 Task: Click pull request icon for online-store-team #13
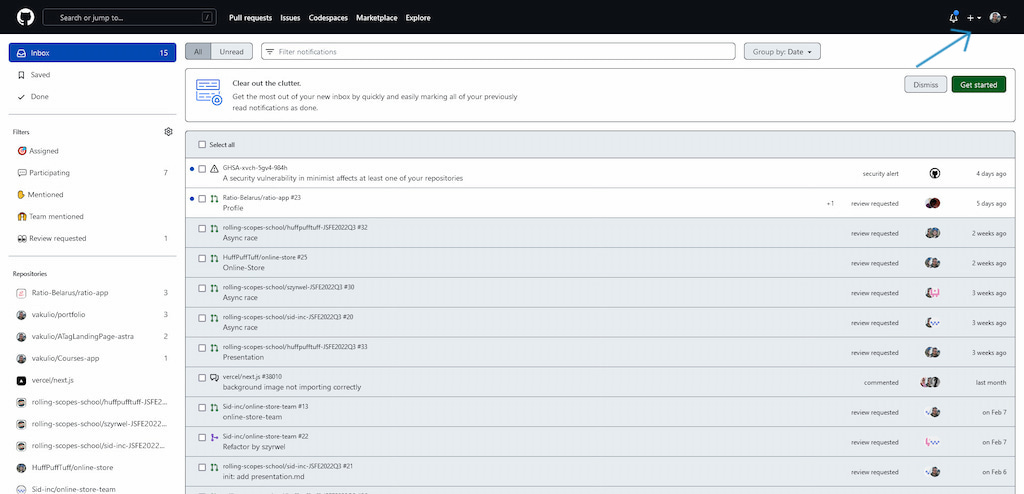(x=214, y=408)
